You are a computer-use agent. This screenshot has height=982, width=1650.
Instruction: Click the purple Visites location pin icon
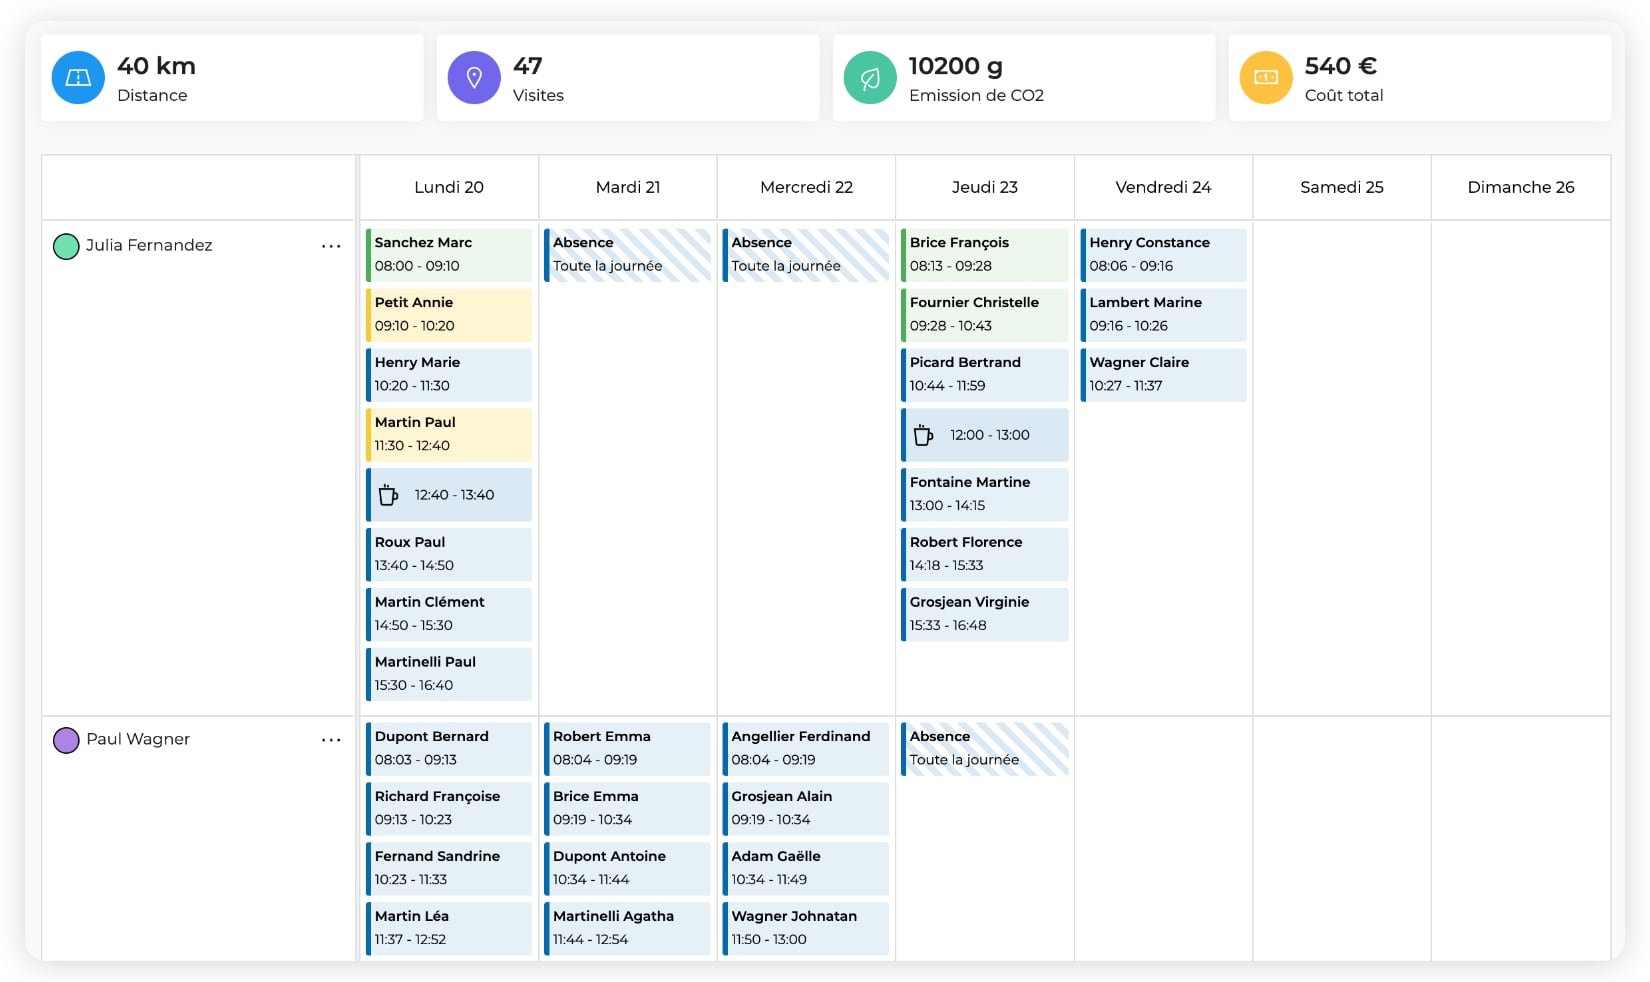tap(474, 78)
